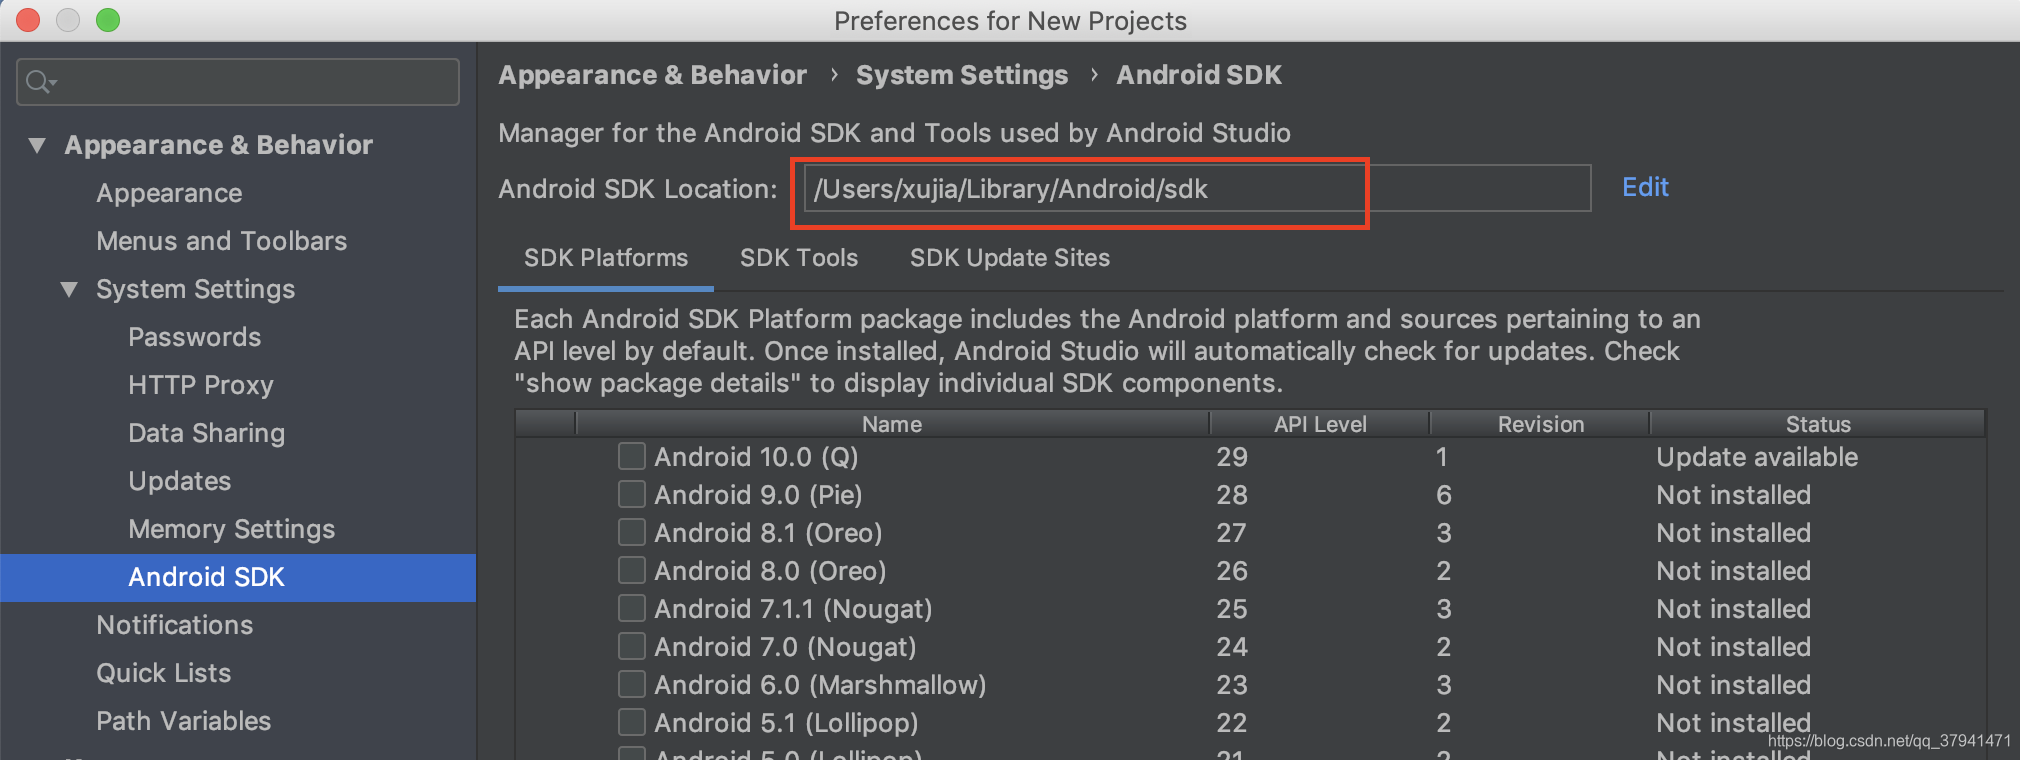This screenshot has height=760, width=2020.
Task: Select System Settings in the sidebar
Action: point(195,289)
